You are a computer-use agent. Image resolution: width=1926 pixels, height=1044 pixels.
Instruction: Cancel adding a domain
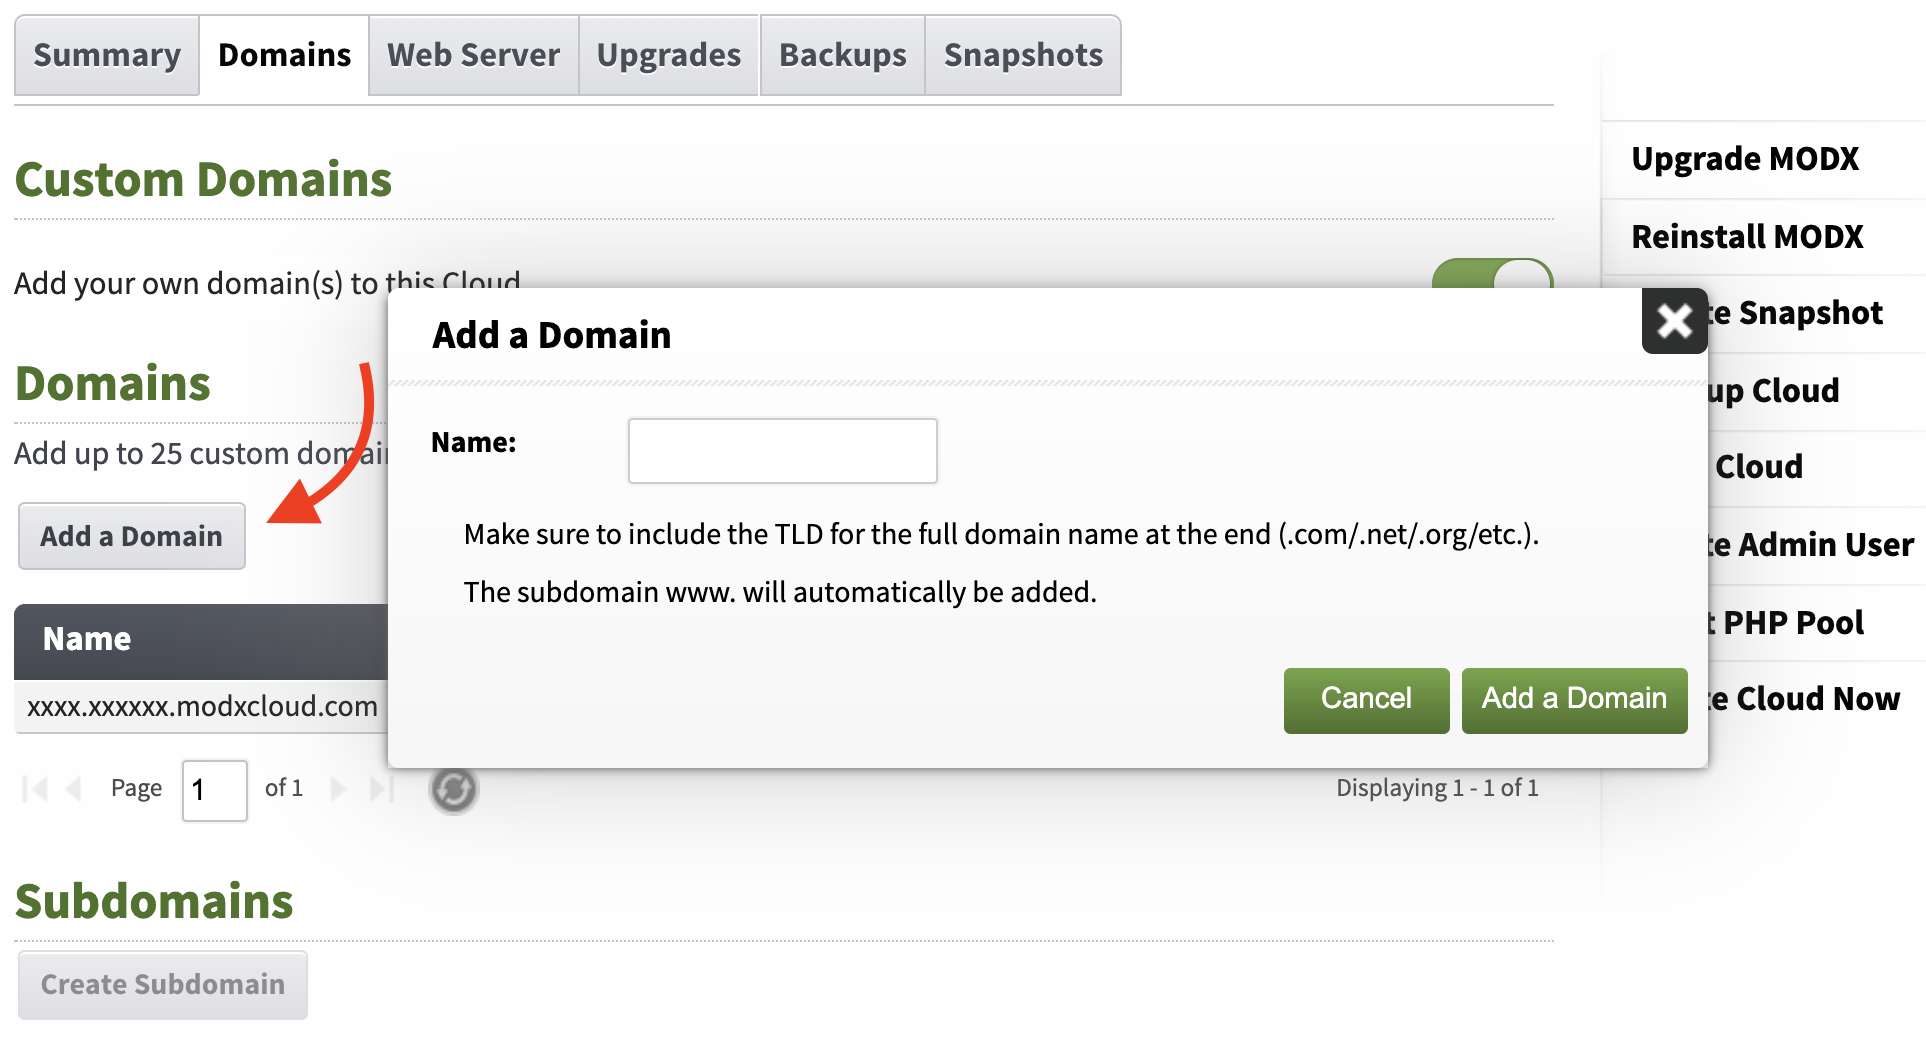pyautogui.click(x=1365, y=700)
